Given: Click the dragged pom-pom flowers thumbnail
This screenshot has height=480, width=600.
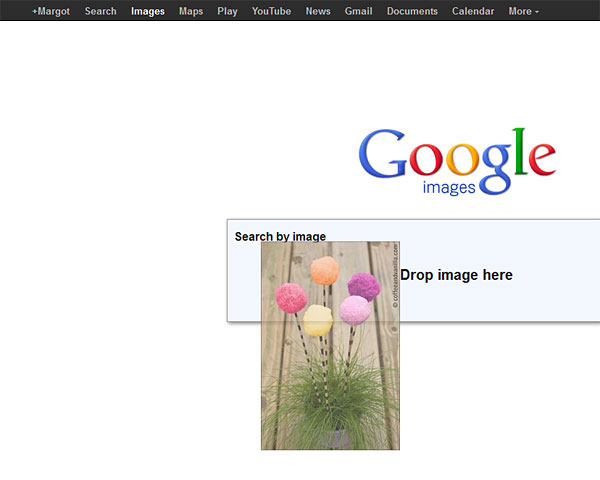Looking at the screenshot, I should coord(330,345).
